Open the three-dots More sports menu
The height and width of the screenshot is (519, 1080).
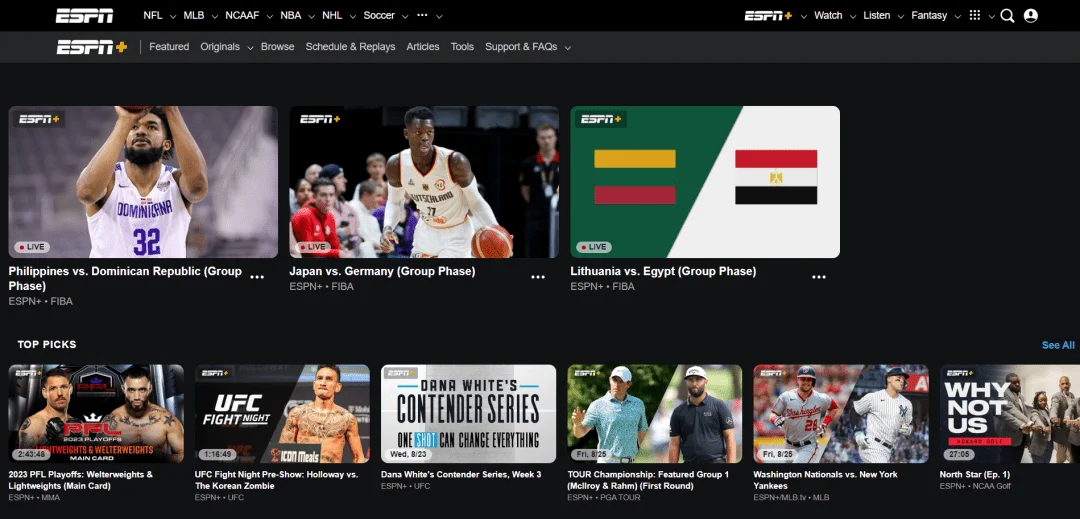click(x=422, y=15)
